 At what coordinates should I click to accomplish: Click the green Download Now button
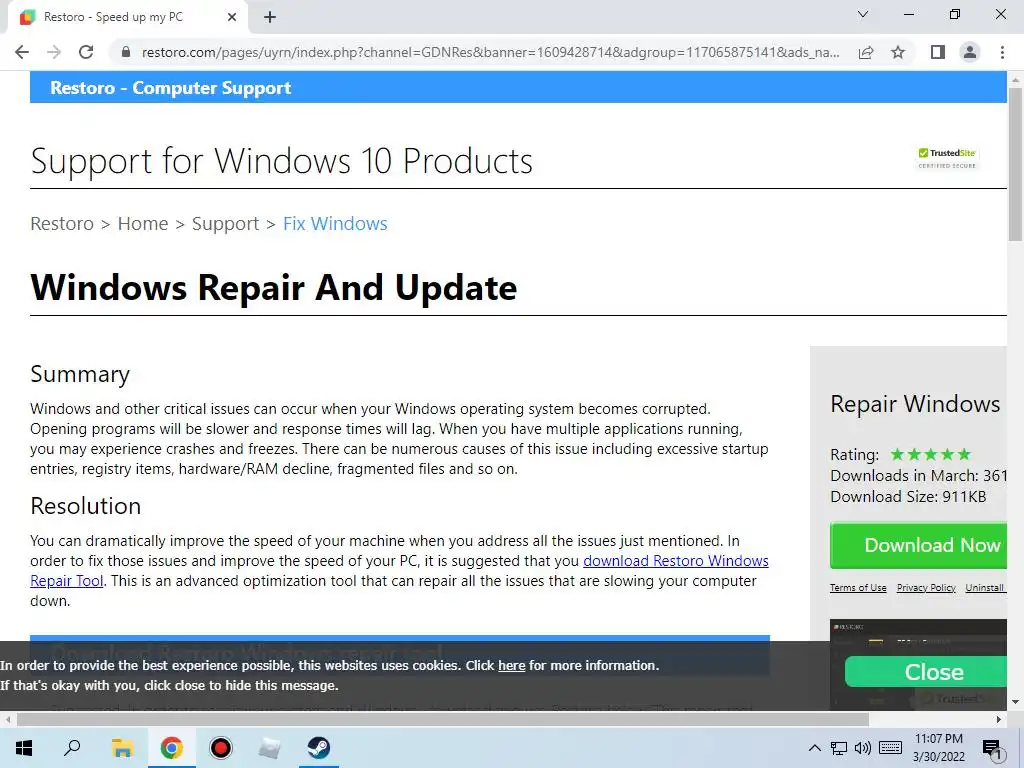coord(919,545)
